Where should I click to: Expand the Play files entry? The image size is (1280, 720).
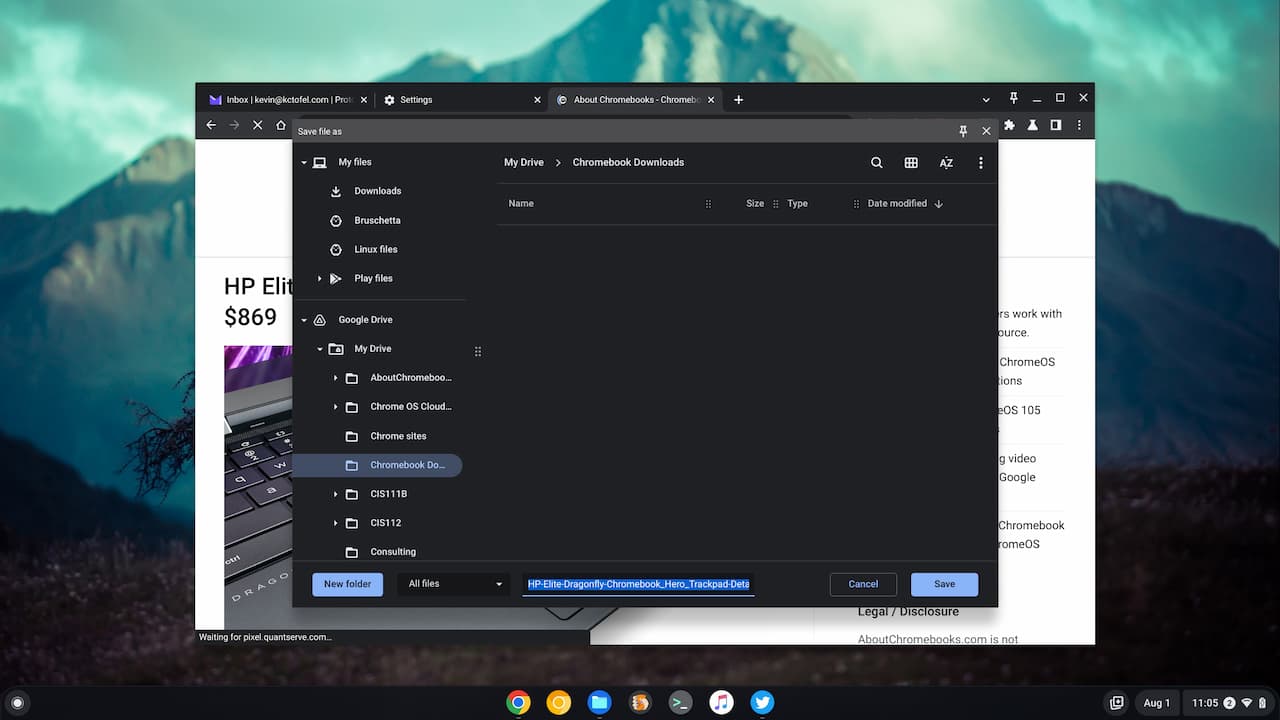tap(319, 278)
